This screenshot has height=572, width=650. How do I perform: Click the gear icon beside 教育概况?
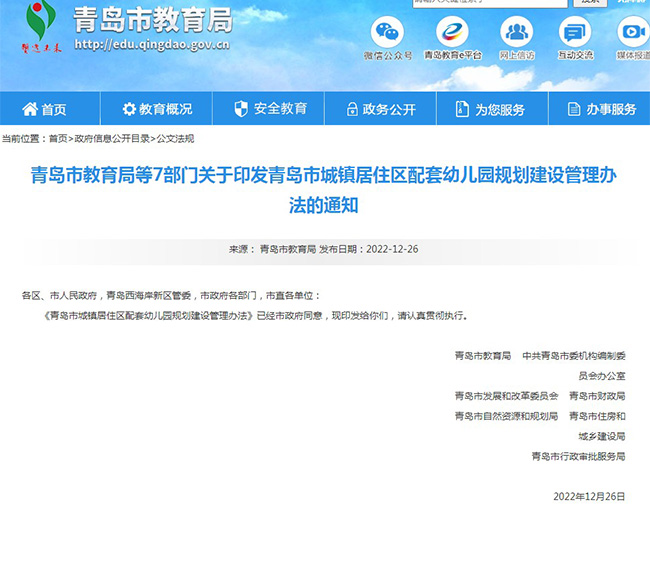click(129, 109)
